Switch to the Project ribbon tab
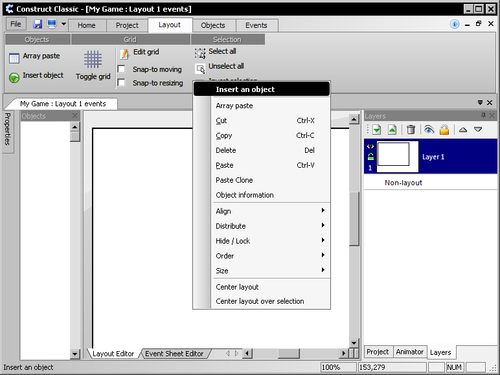Screen dimensions: 500x375 (127, 25)
